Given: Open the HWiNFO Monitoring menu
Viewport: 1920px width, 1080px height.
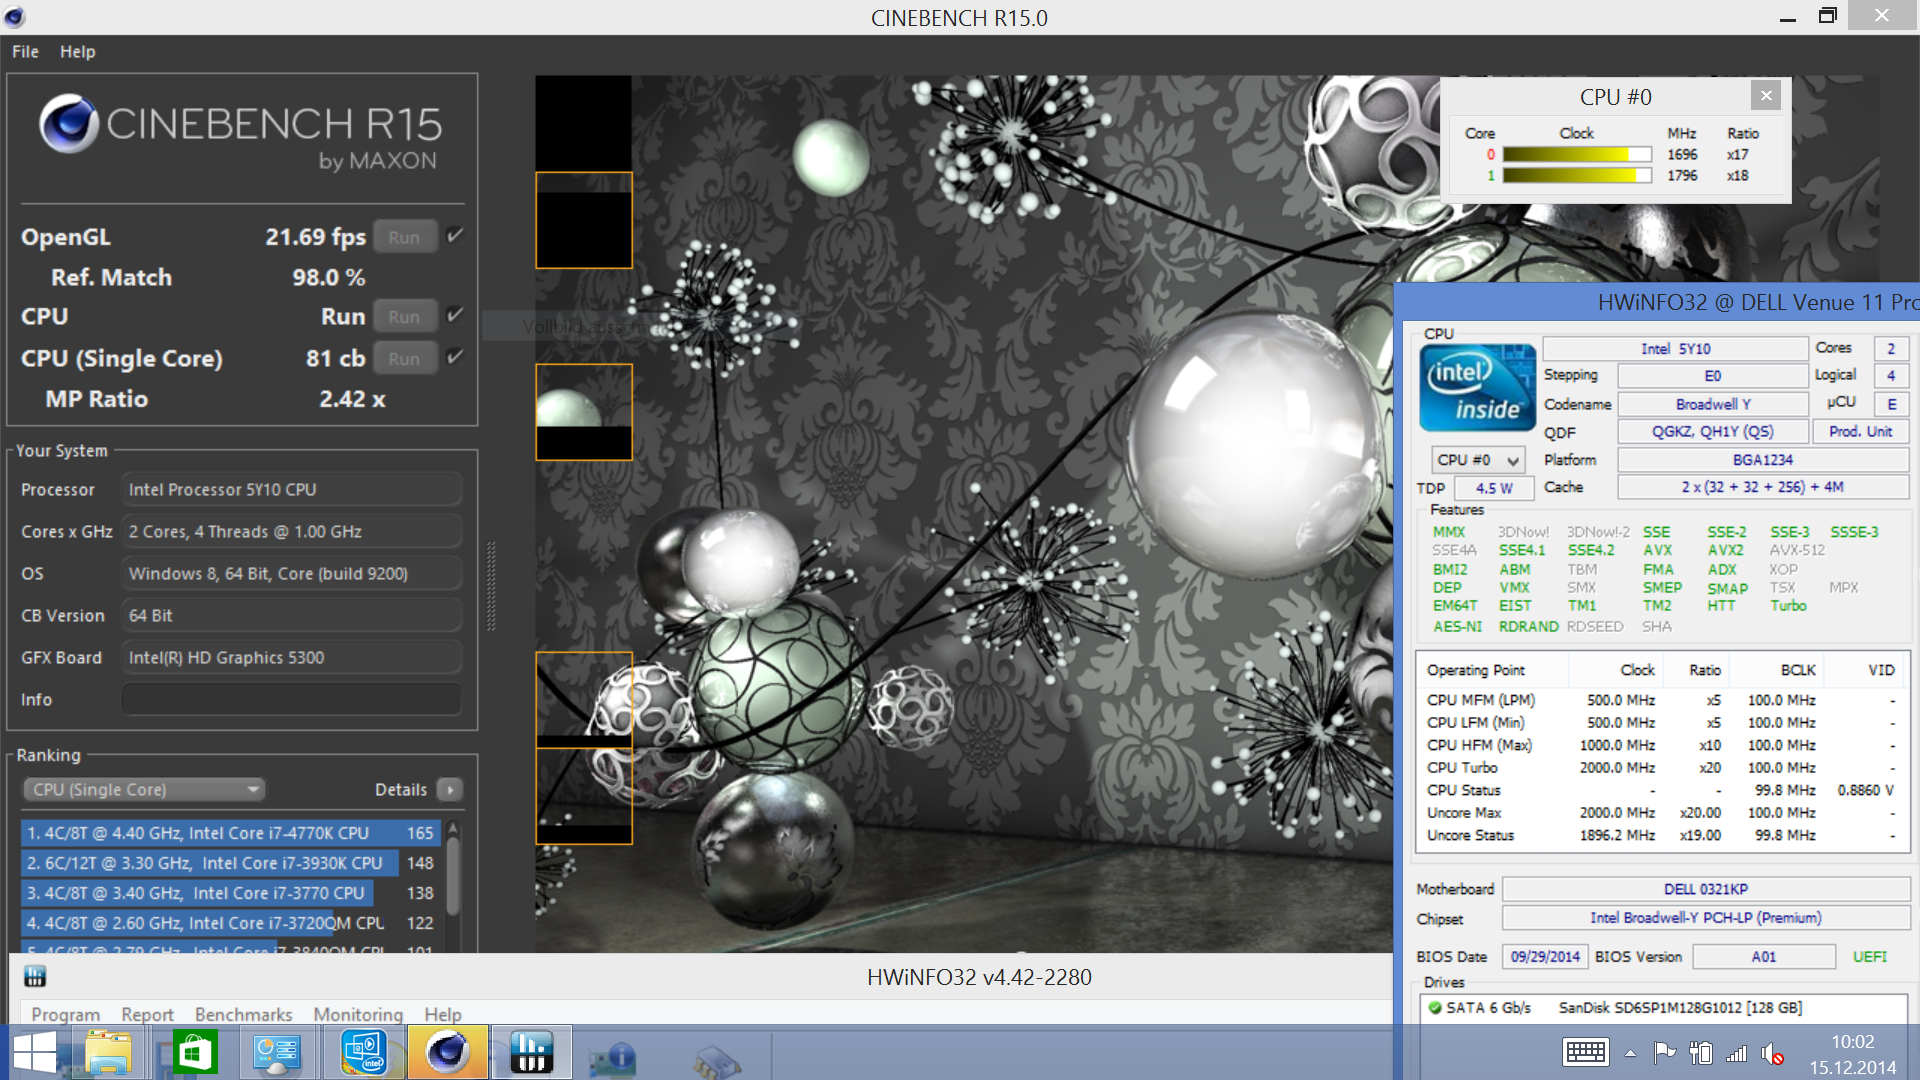Looking at the screenshot, I should [358, 1014].
